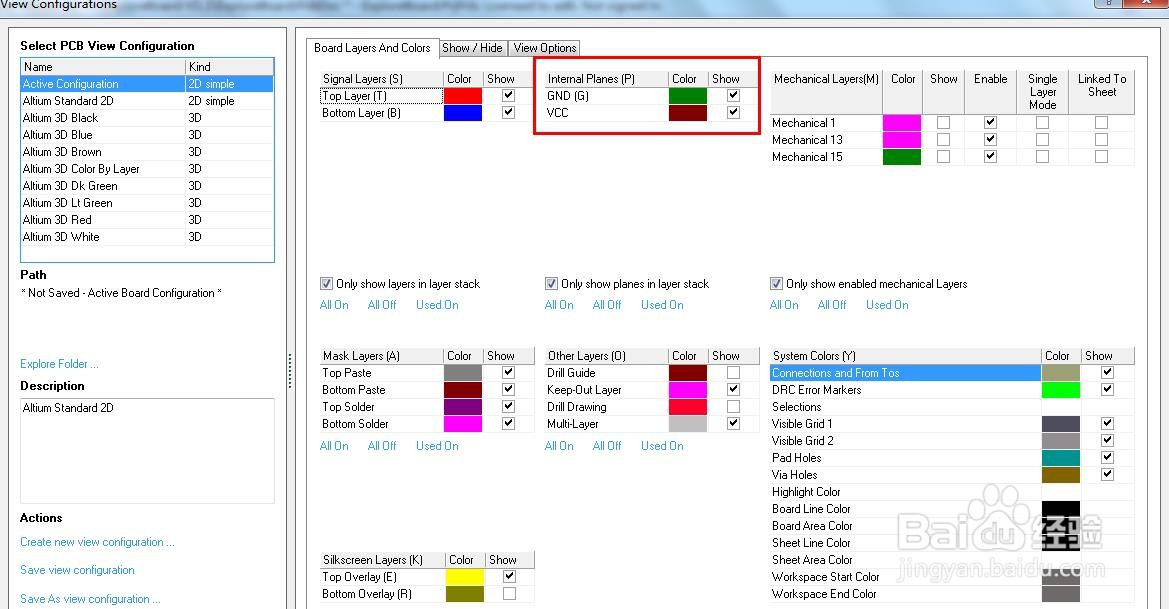Image resolution: width=1169 pixels, height=609 pixels.
Task: Select Altium 3D Color By Layer configuration
Action: coord(148,169)
